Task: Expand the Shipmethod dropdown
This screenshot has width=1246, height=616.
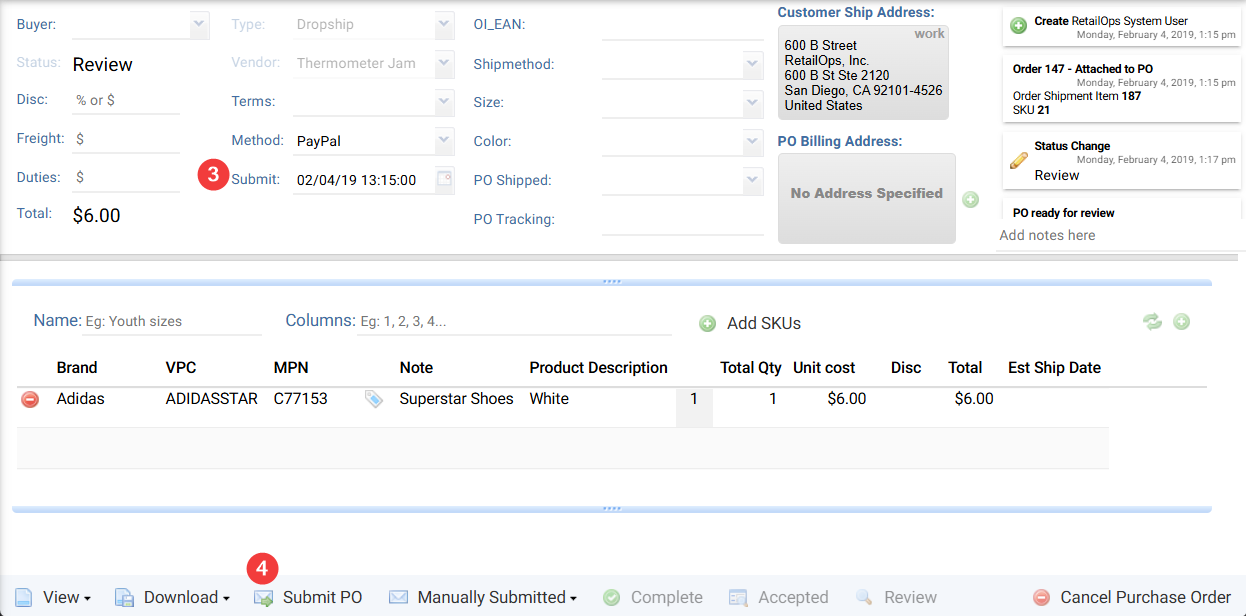Action: [753, 64]
